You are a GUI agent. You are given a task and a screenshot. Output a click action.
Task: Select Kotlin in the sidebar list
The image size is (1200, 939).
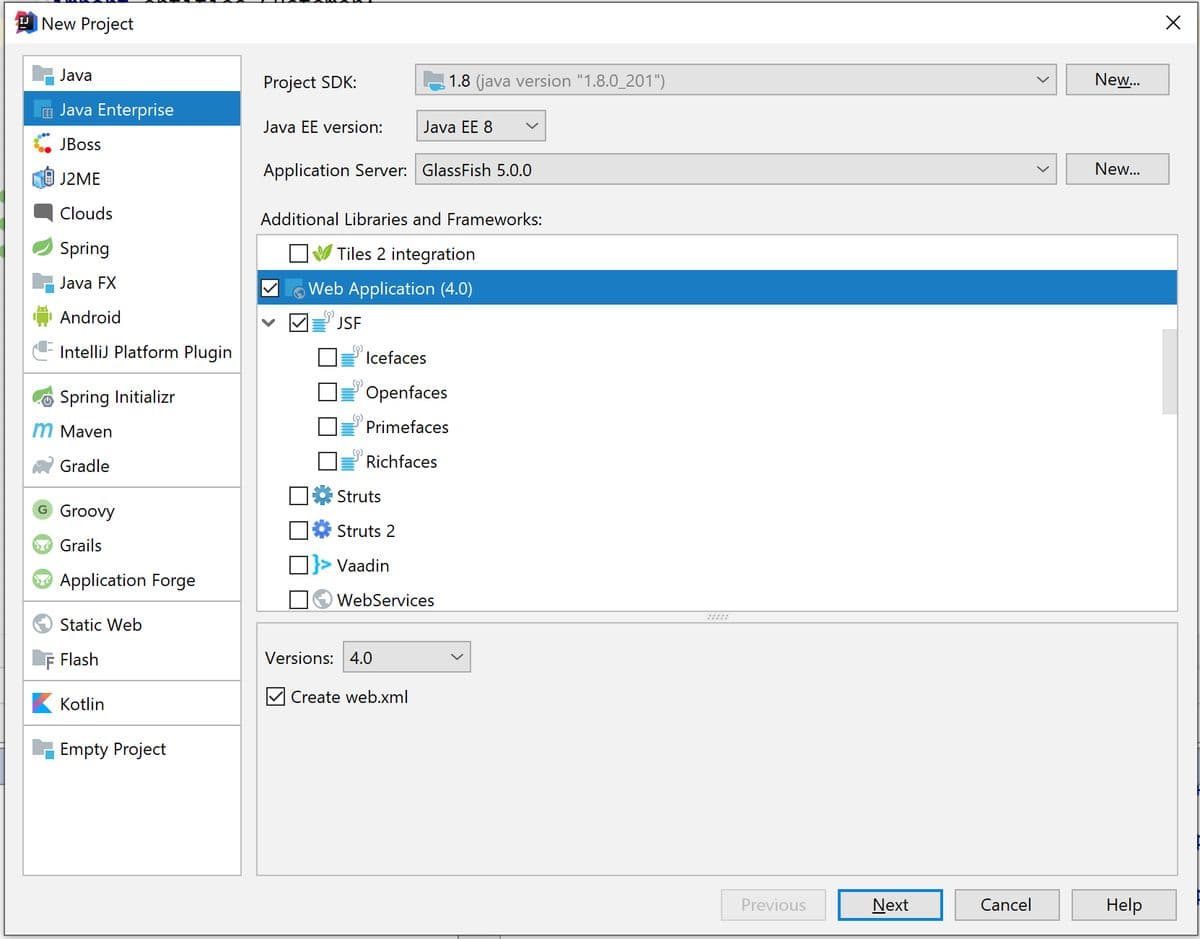click(132, 704)
